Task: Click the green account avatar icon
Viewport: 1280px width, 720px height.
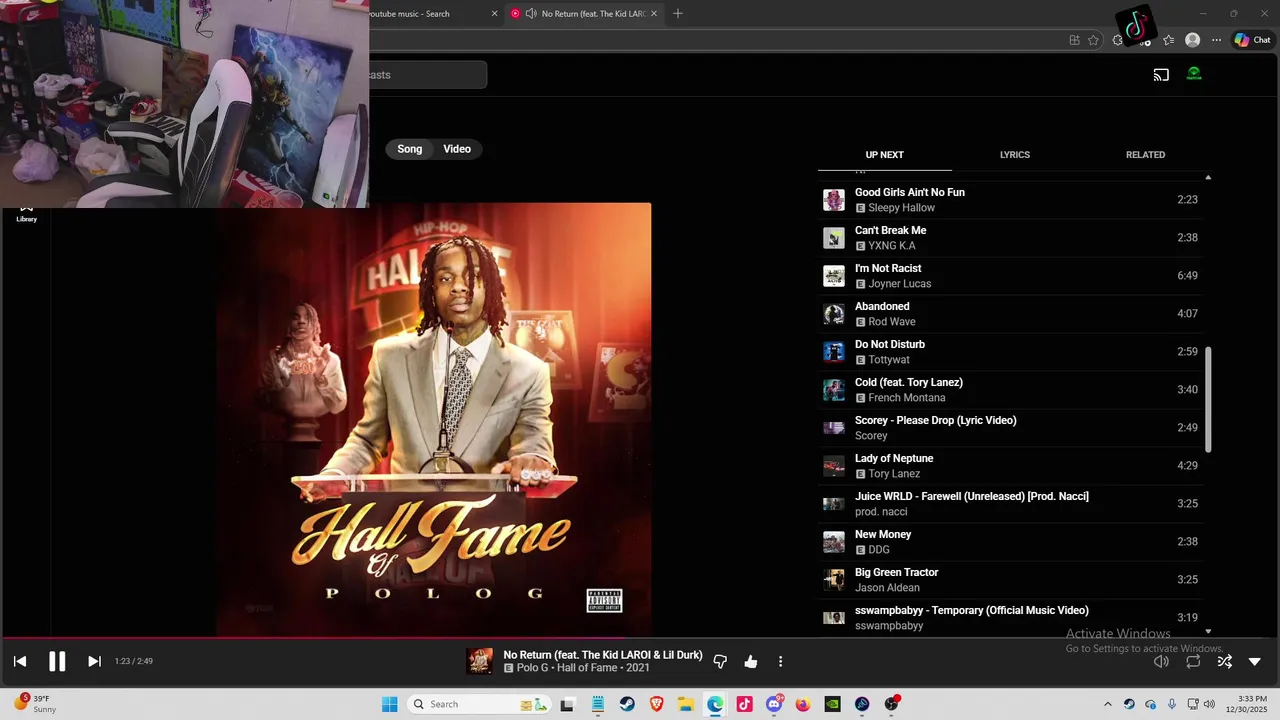Action: pos(1194,74)
